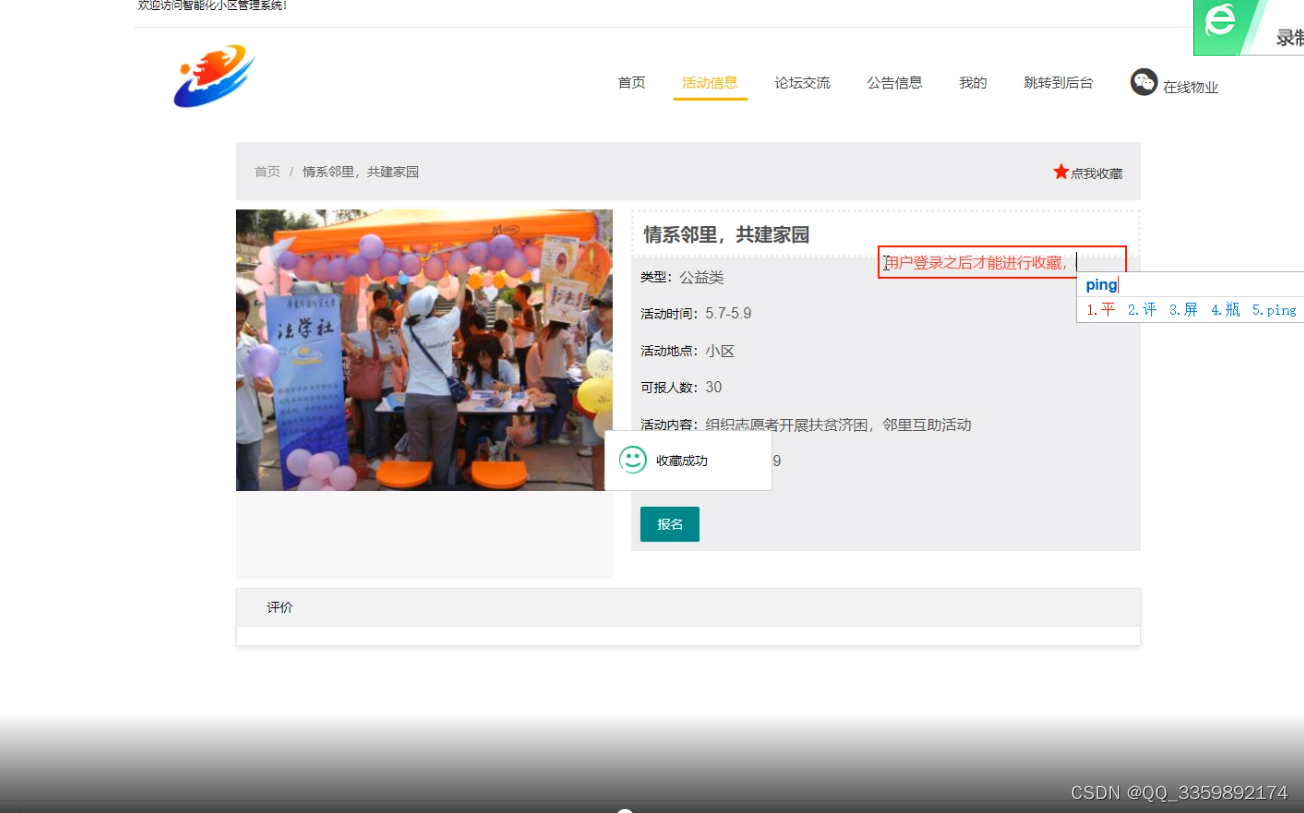Choose IME candidate 1.平
This screenshot has width=1304, height=813.
[1101, 310]
